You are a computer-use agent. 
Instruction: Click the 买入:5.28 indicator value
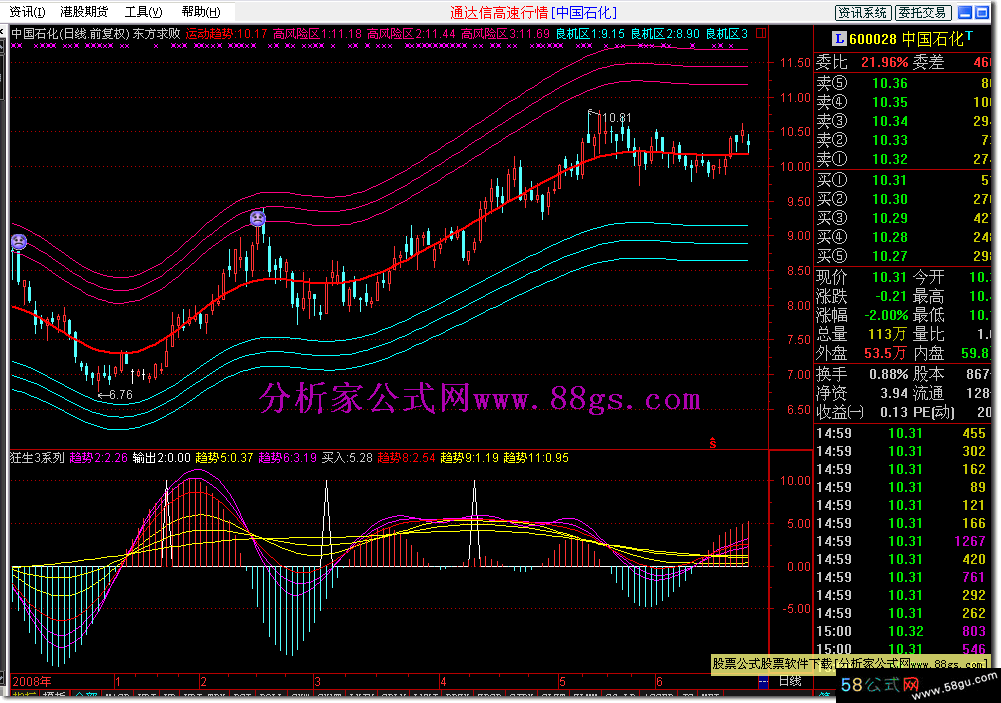point(347,458)
